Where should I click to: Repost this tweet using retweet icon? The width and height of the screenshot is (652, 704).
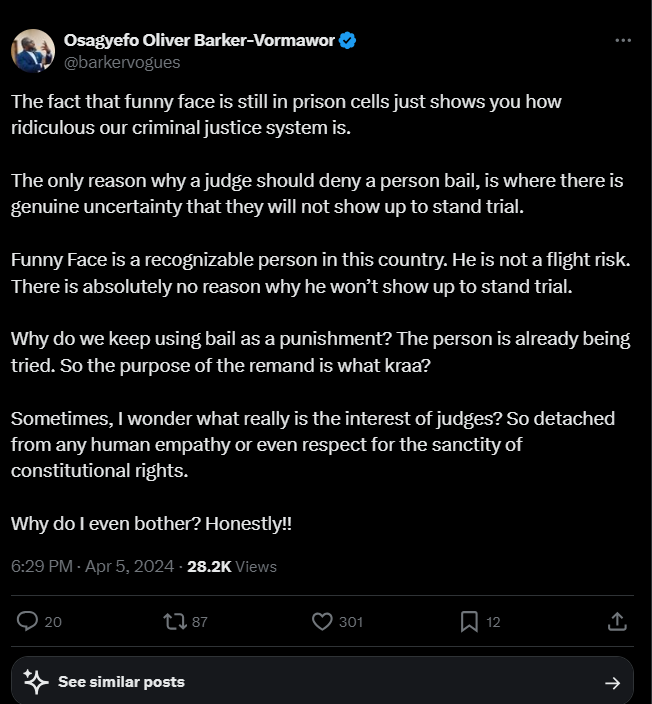pyautogui.click(x=175, y=621)
